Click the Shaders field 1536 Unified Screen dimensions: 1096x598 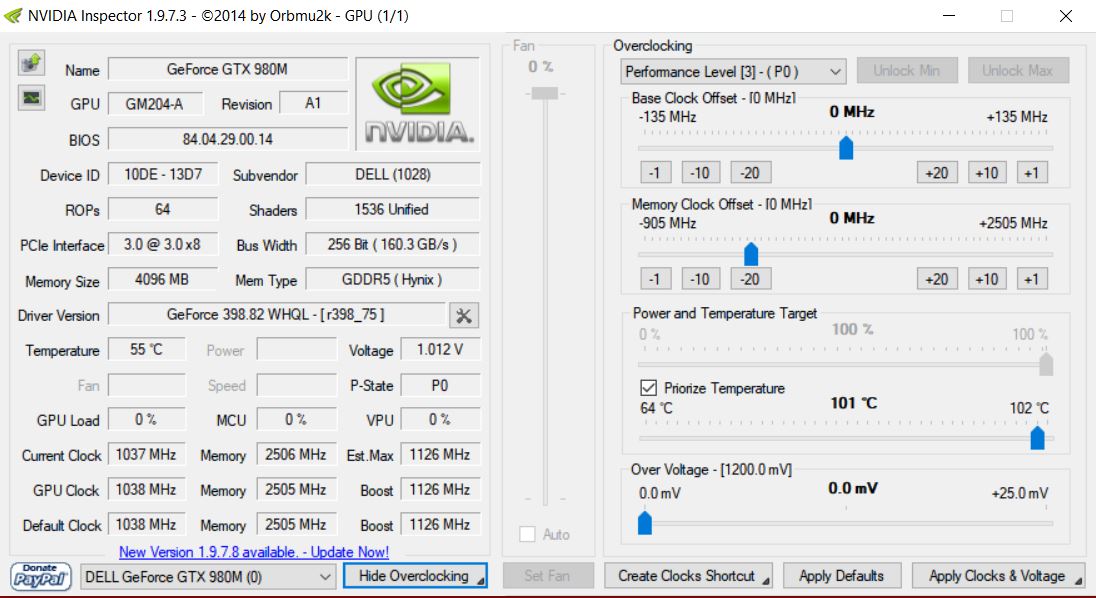coord(393,209)
